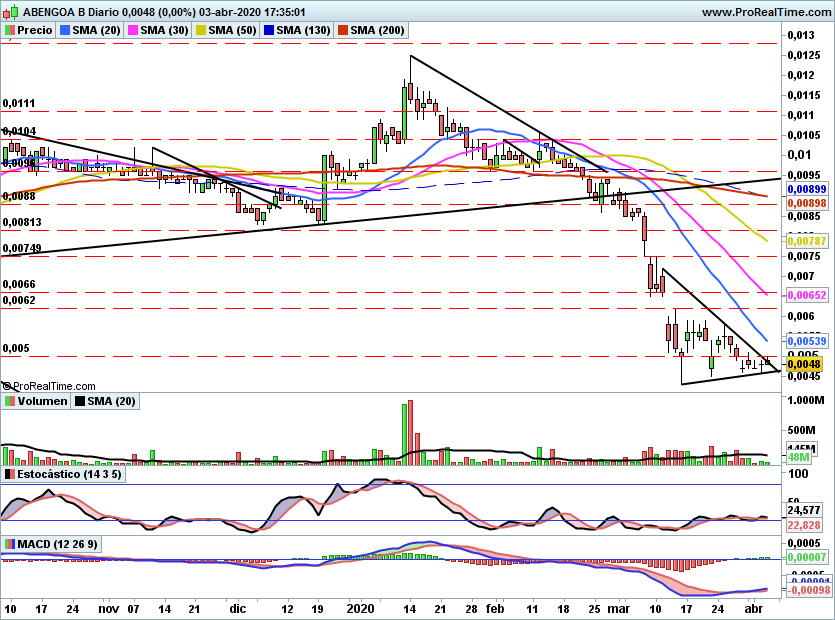Toggle the SMA (130) legend entry

click(297, 30)
